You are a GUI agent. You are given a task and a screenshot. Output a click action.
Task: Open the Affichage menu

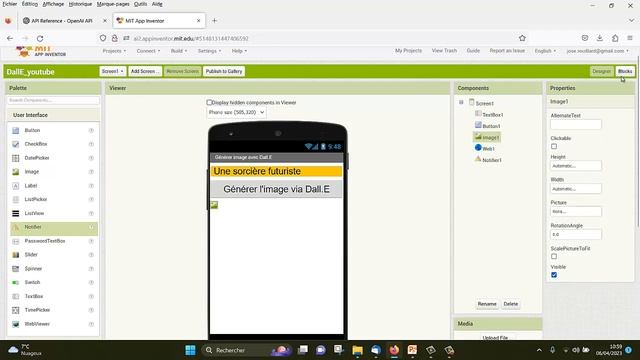click(53, 4)
